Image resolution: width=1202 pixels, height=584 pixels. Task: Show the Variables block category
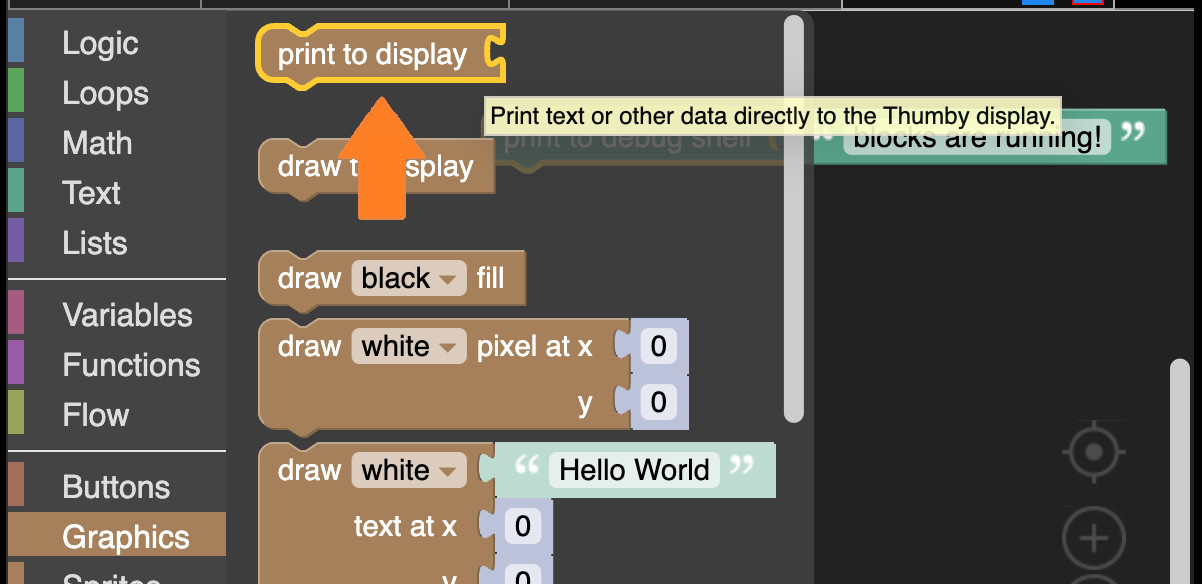(x=127, y=315)
